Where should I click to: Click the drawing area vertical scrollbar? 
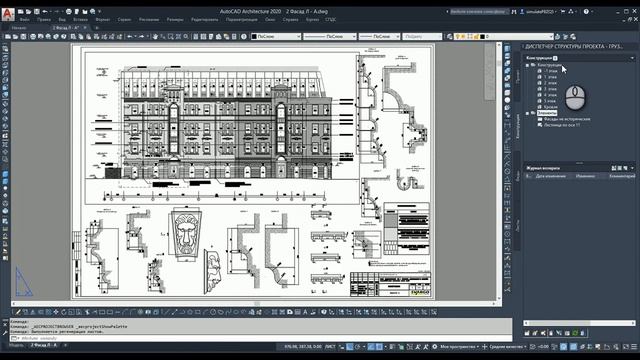[499, 171]
